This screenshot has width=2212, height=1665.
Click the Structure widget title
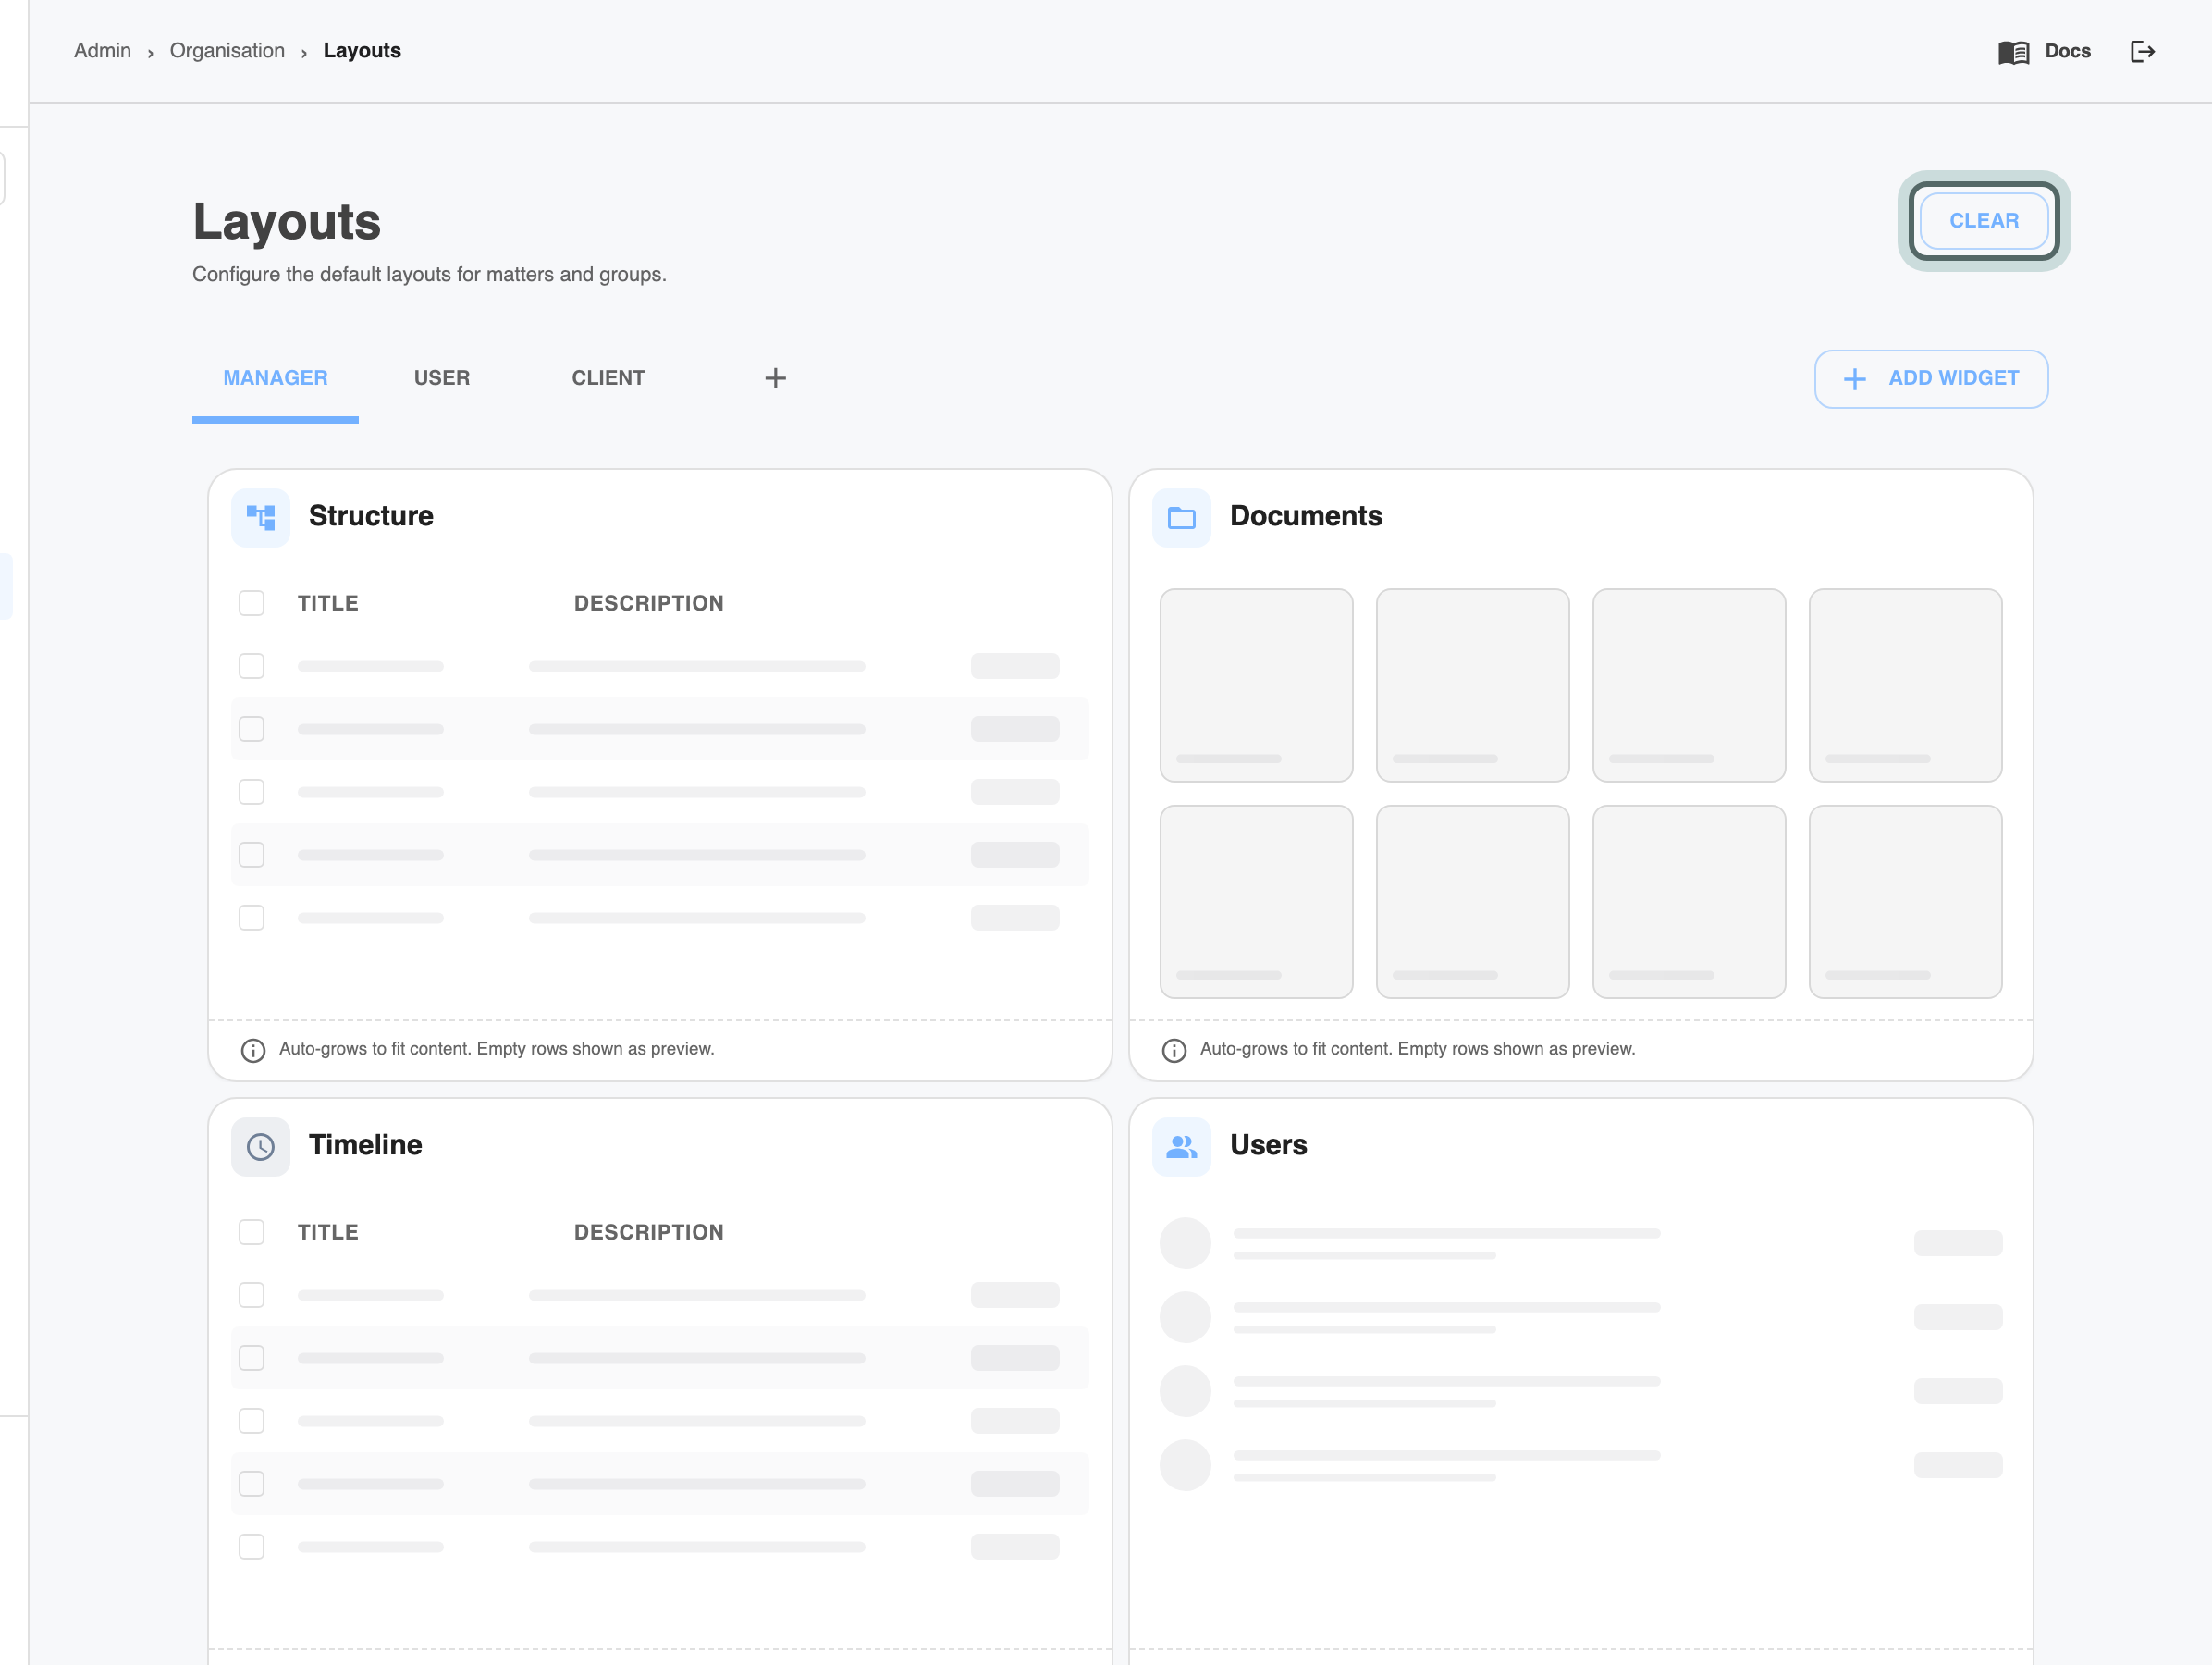(x=371, y=516)
